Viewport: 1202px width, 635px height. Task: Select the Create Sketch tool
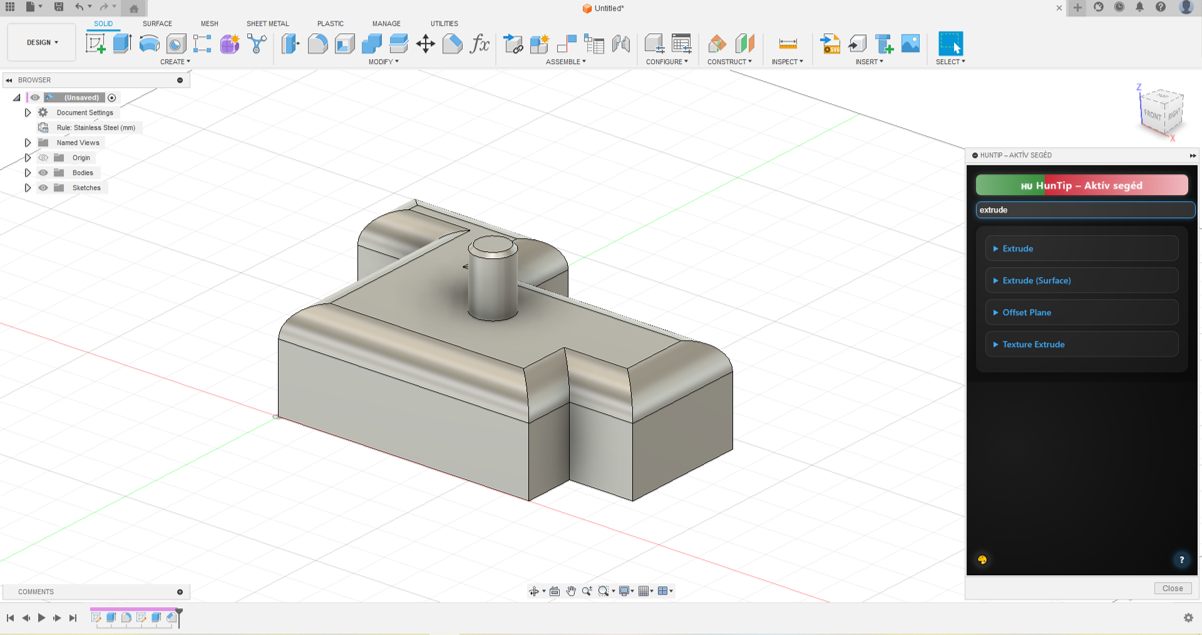click(96, 43)
